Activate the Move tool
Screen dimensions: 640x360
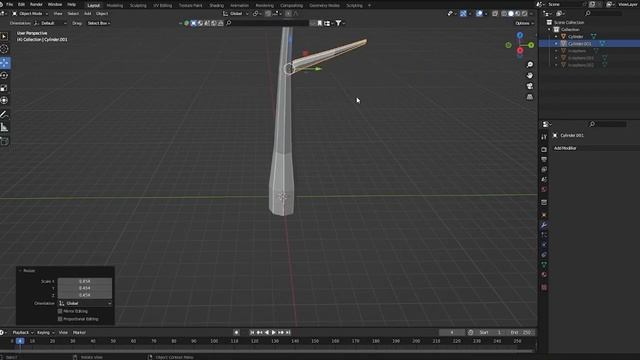4,62
